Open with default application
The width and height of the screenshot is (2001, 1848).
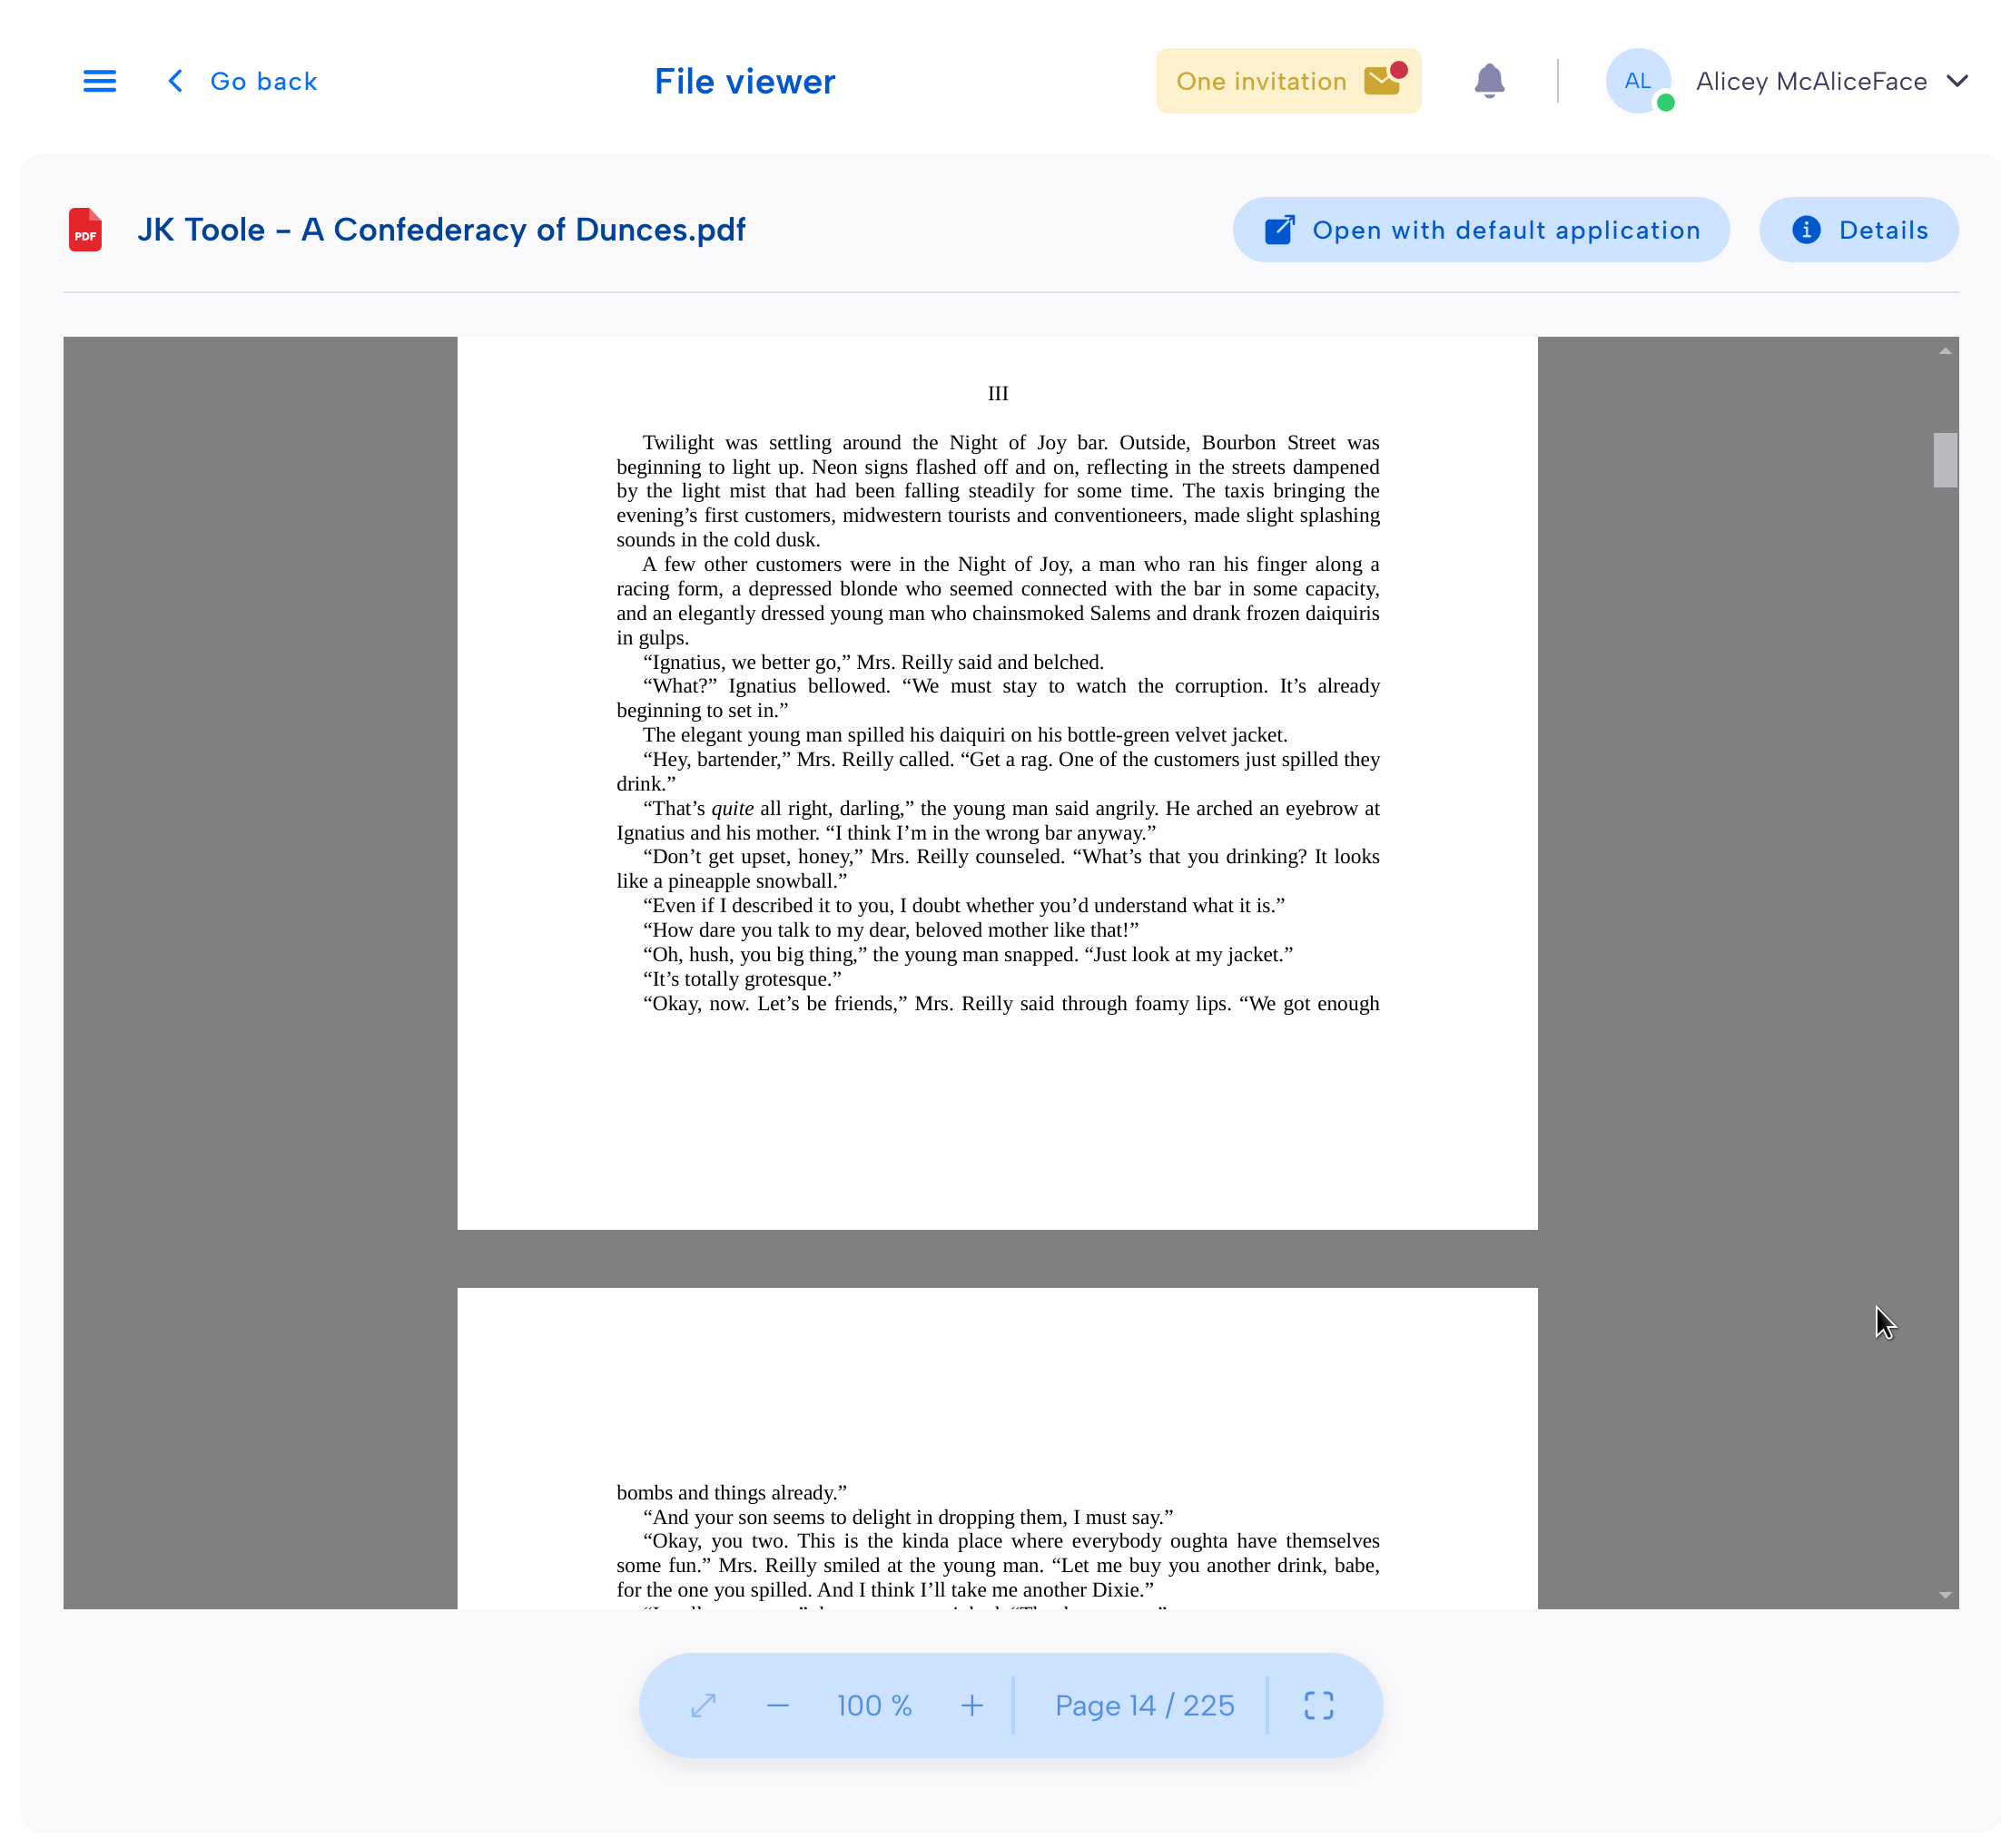pos(1480,230)
